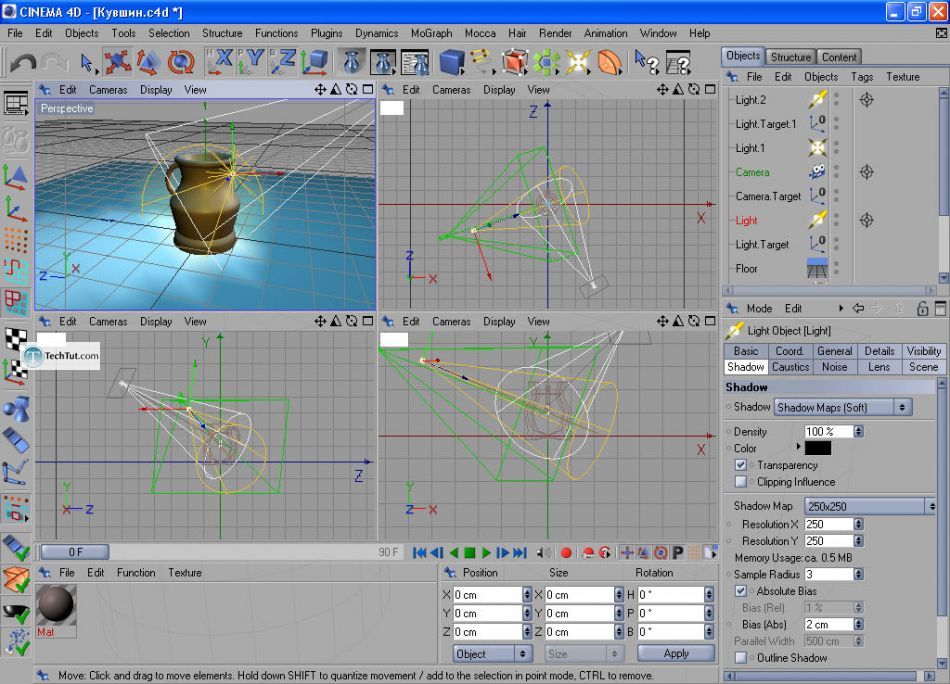Open Mode menu in Attribute Manager

(x=759, y=308)
